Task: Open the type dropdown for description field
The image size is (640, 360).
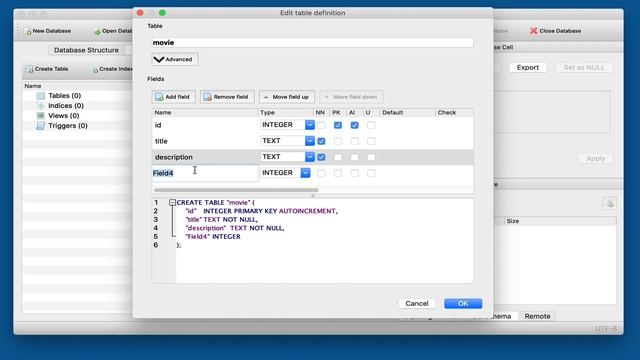Action: pos(309,157)
